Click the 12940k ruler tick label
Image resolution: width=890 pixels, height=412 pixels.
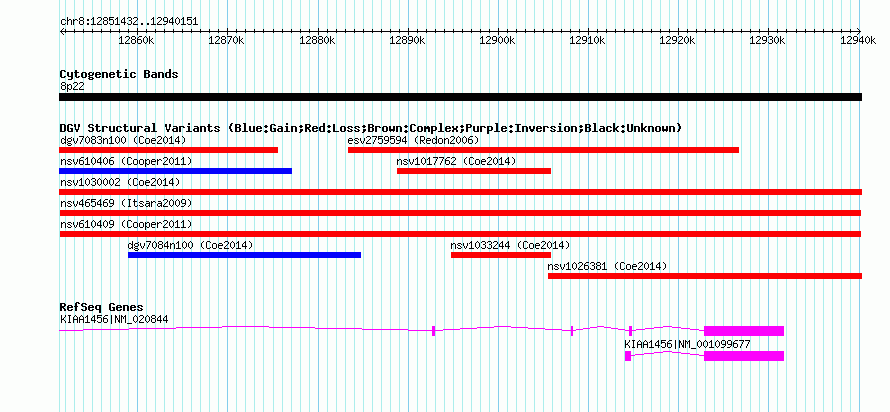[858, 41]
